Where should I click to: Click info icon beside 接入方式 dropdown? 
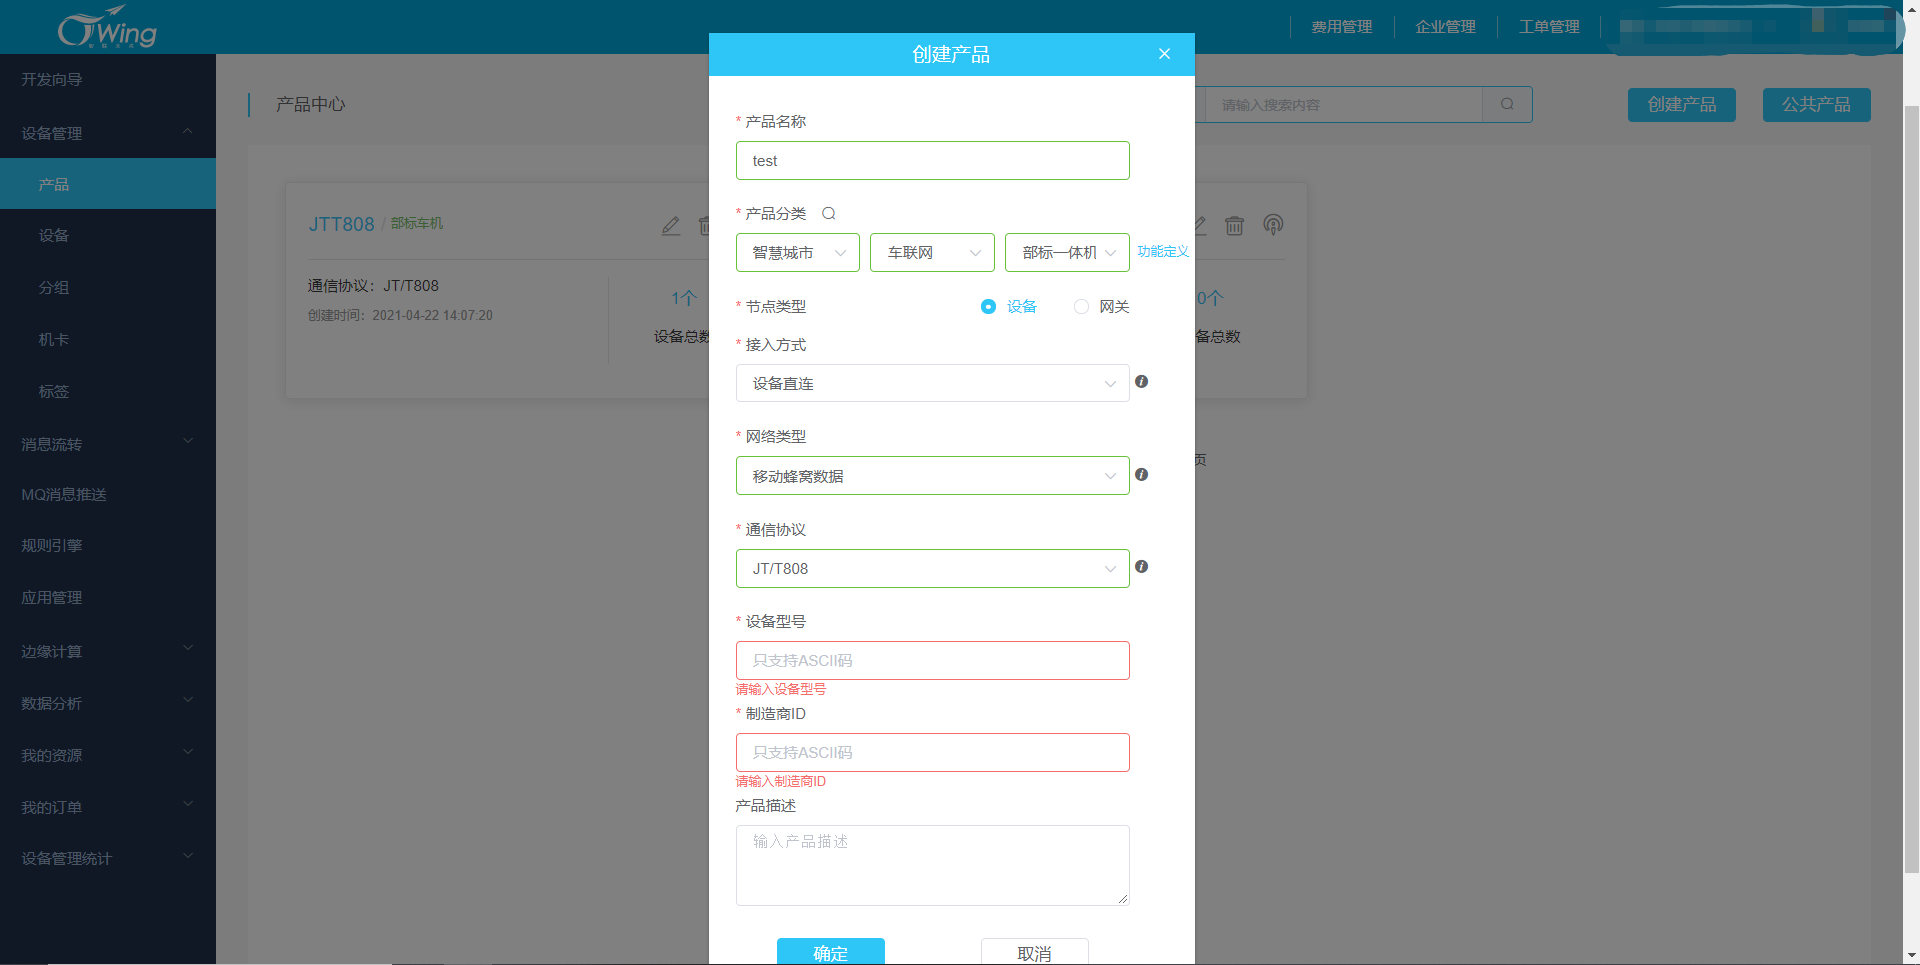1141,382
